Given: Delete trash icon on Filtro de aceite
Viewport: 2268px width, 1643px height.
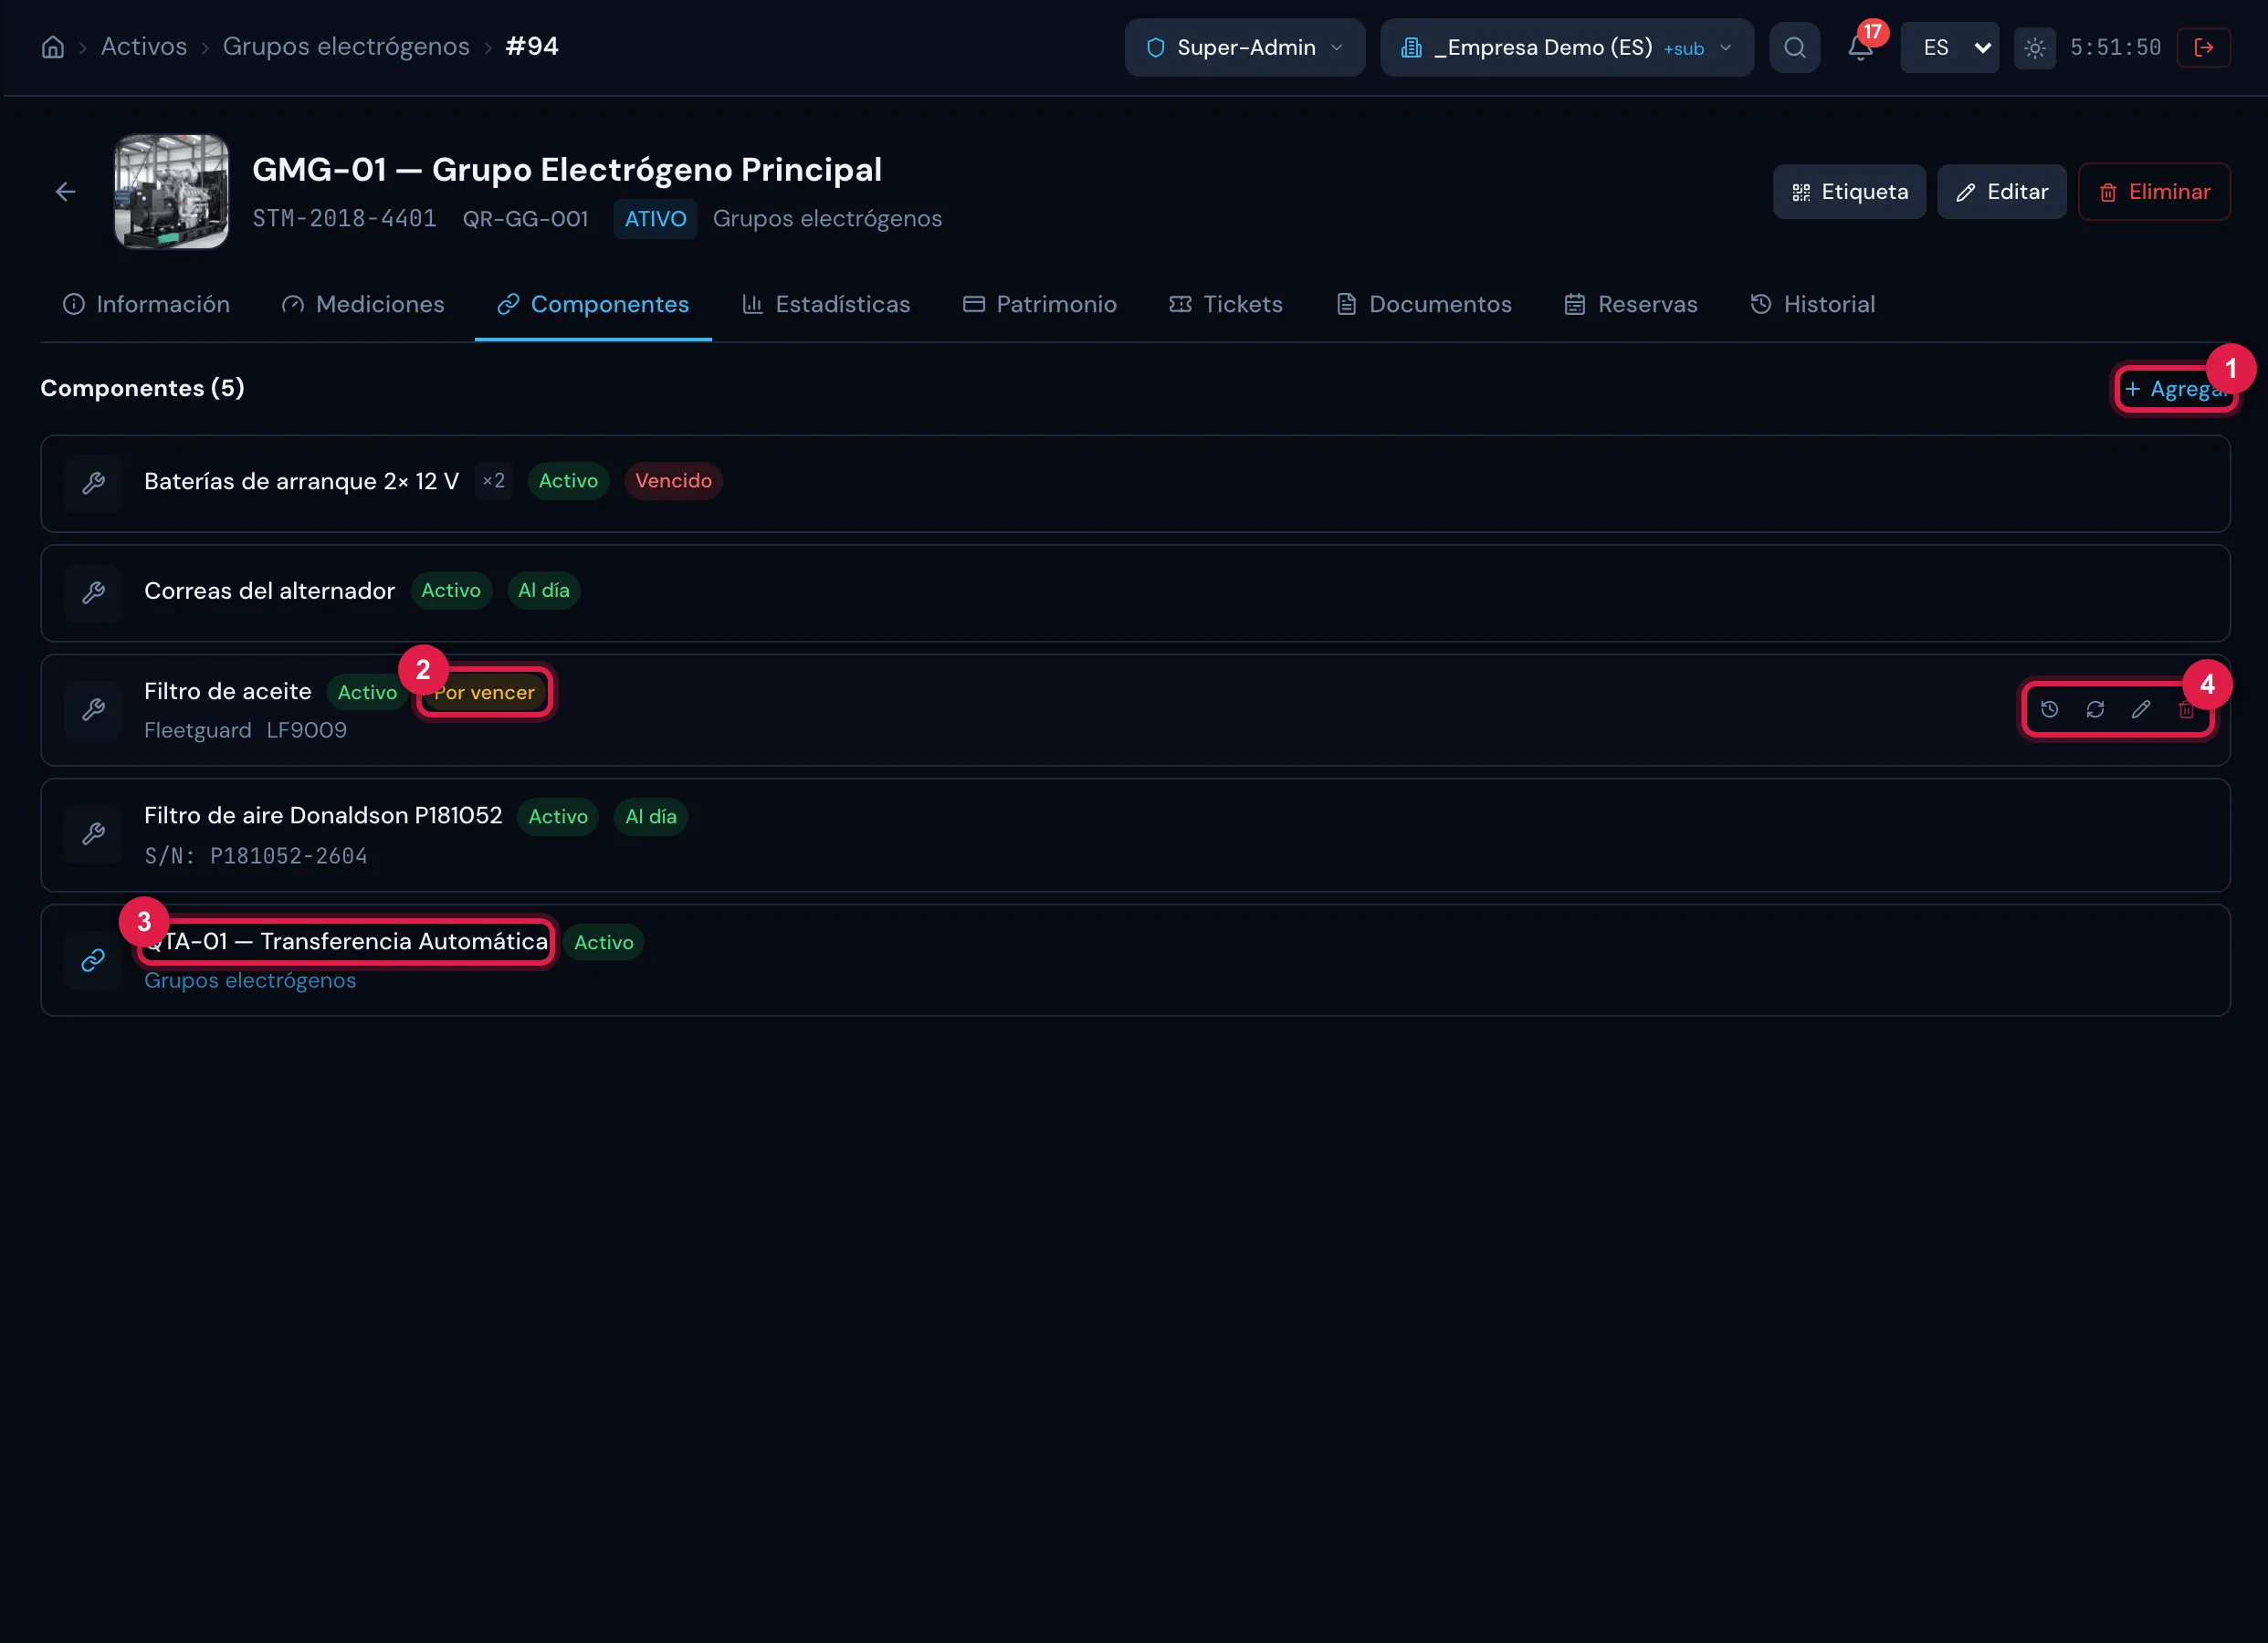Looking at the screenshot, I should (x=2186, y=709).
